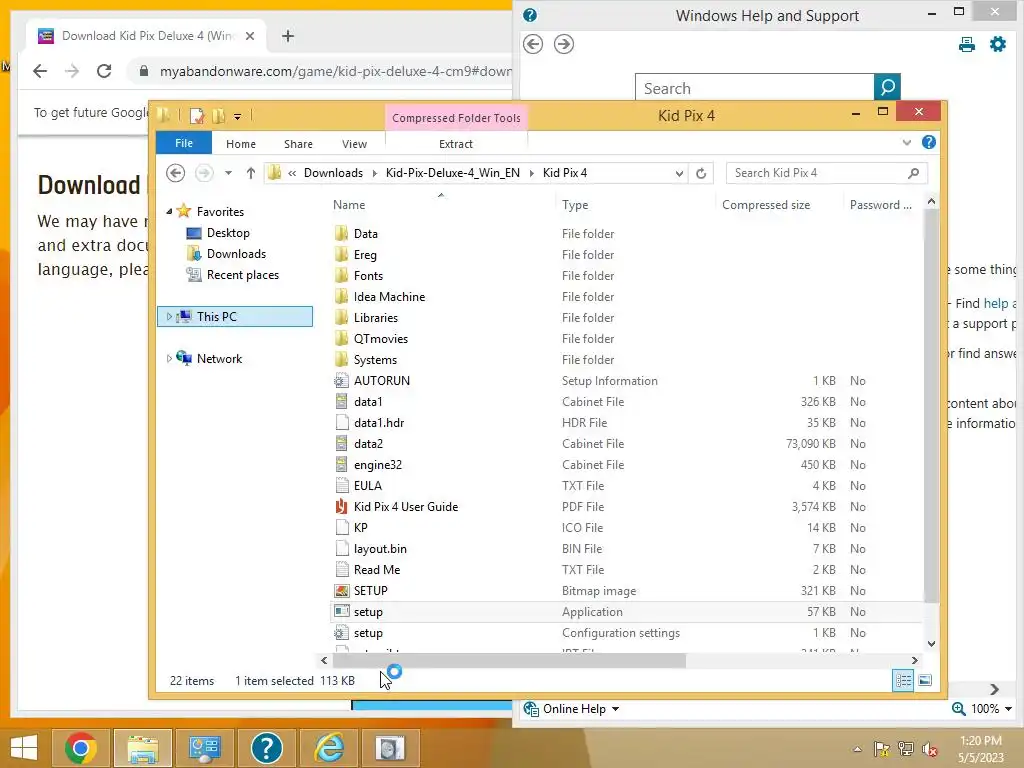Select the SETUP Bitmap image file
The width and height of the screenshot is (1024, 768).
click(x=370, y=591)
